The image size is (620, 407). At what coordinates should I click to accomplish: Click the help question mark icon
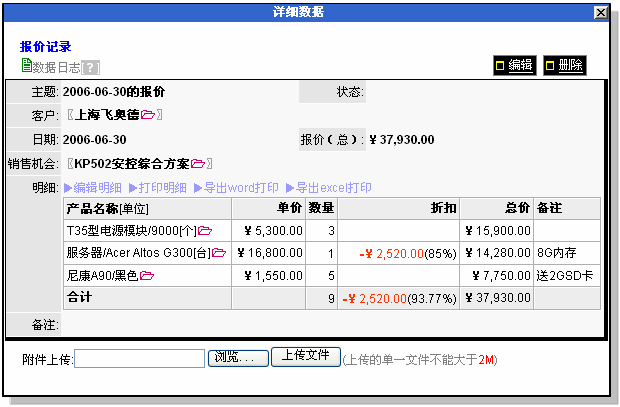click(x=91, y=67)
